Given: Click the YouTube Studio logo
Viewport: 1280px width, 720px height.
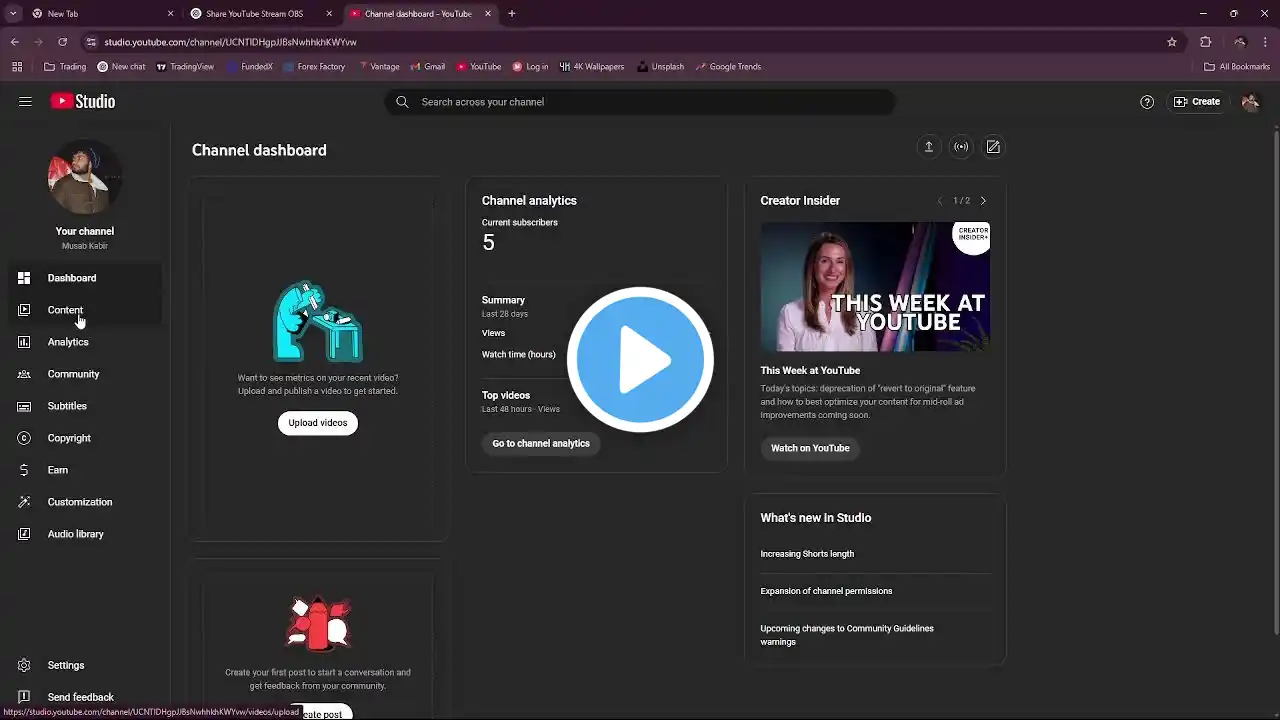Looking at the screenshot, I should pyautogui.click(x=83, y=102).
